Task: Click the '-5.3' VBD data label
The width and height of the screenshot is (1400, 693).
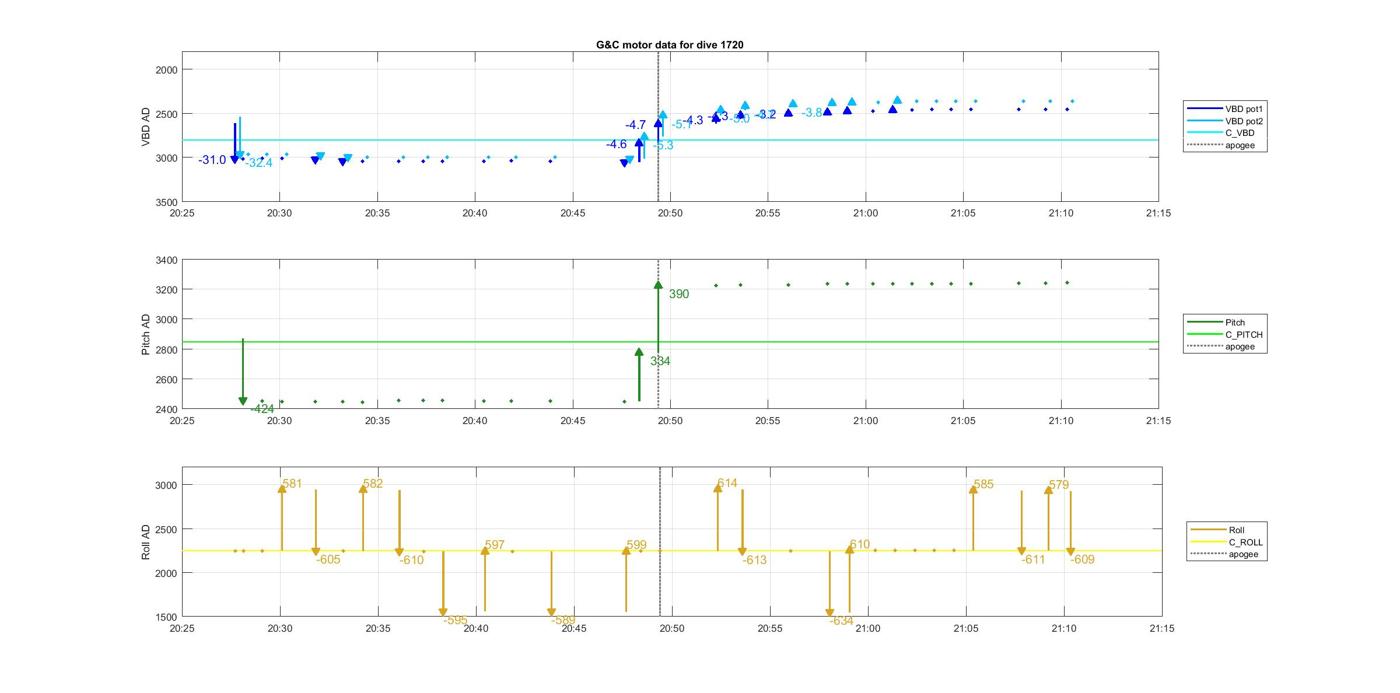Action: [663, 146]
